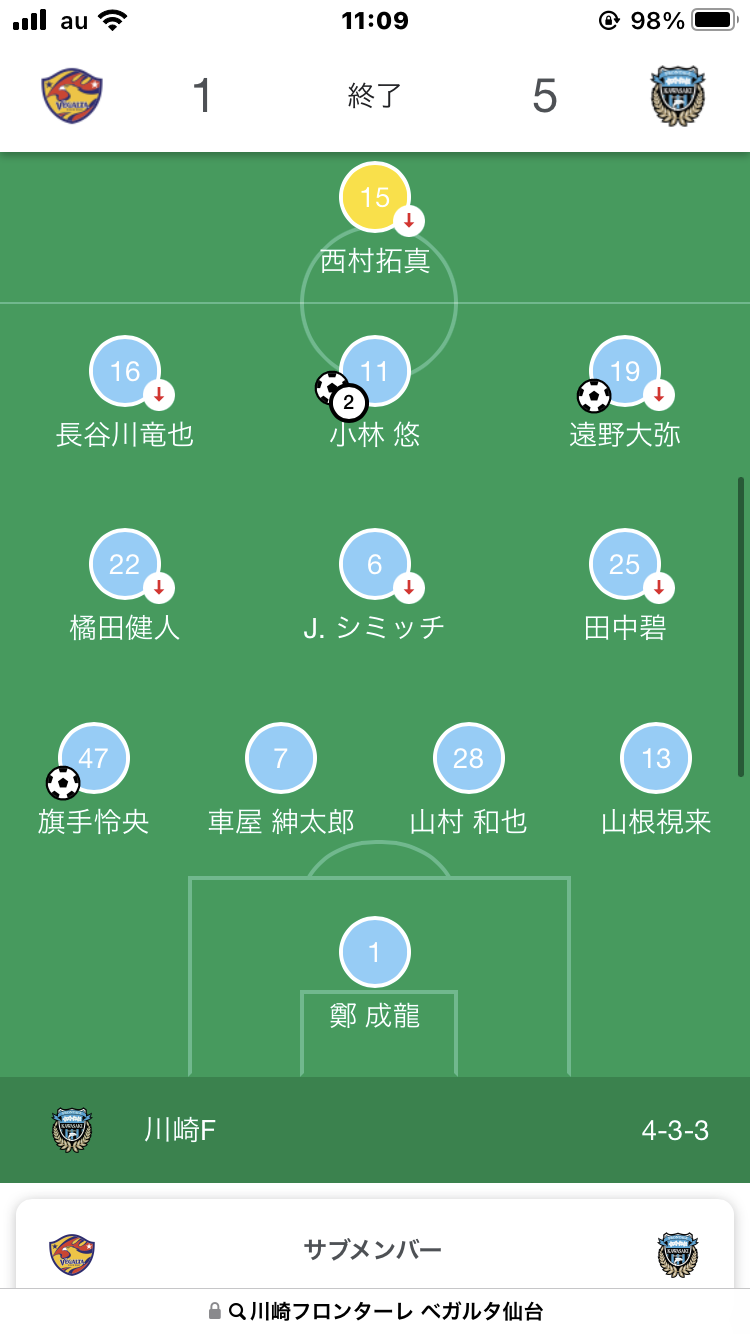The image size is (750, 1334).
Task: Select player 22 橘田健人
Action: point(125,565)
